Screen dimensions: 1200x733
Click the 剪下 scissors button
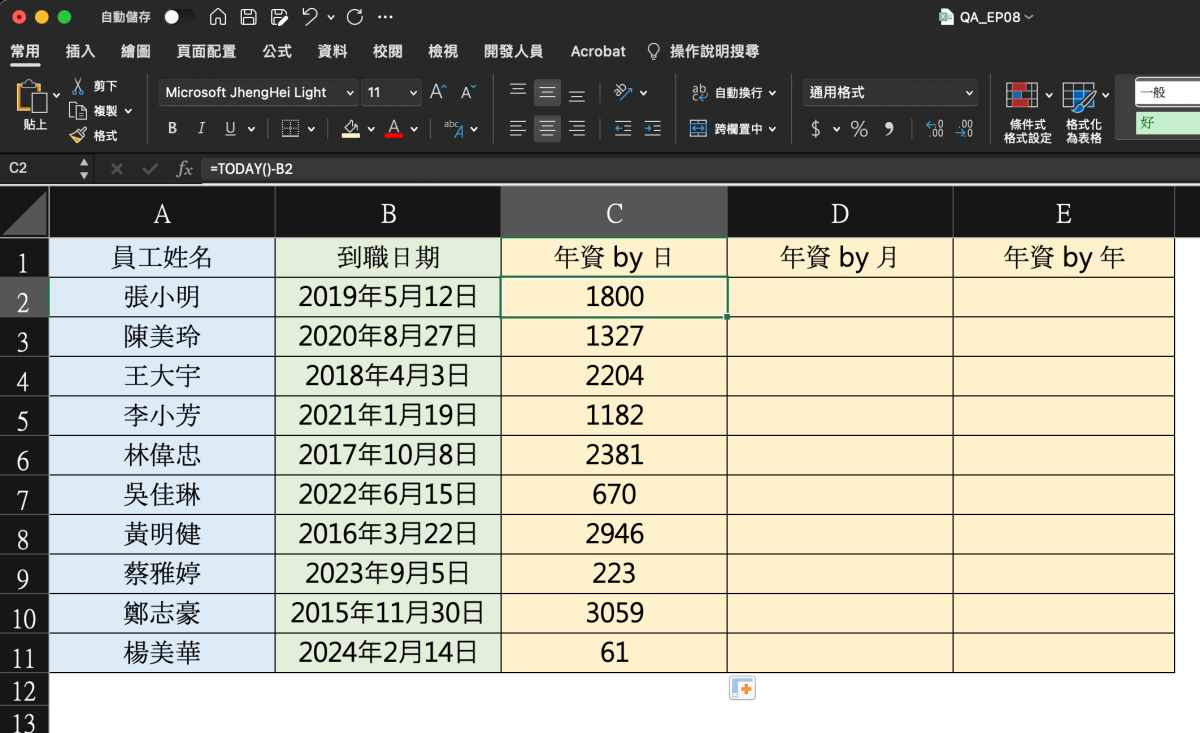click(95, 86)
